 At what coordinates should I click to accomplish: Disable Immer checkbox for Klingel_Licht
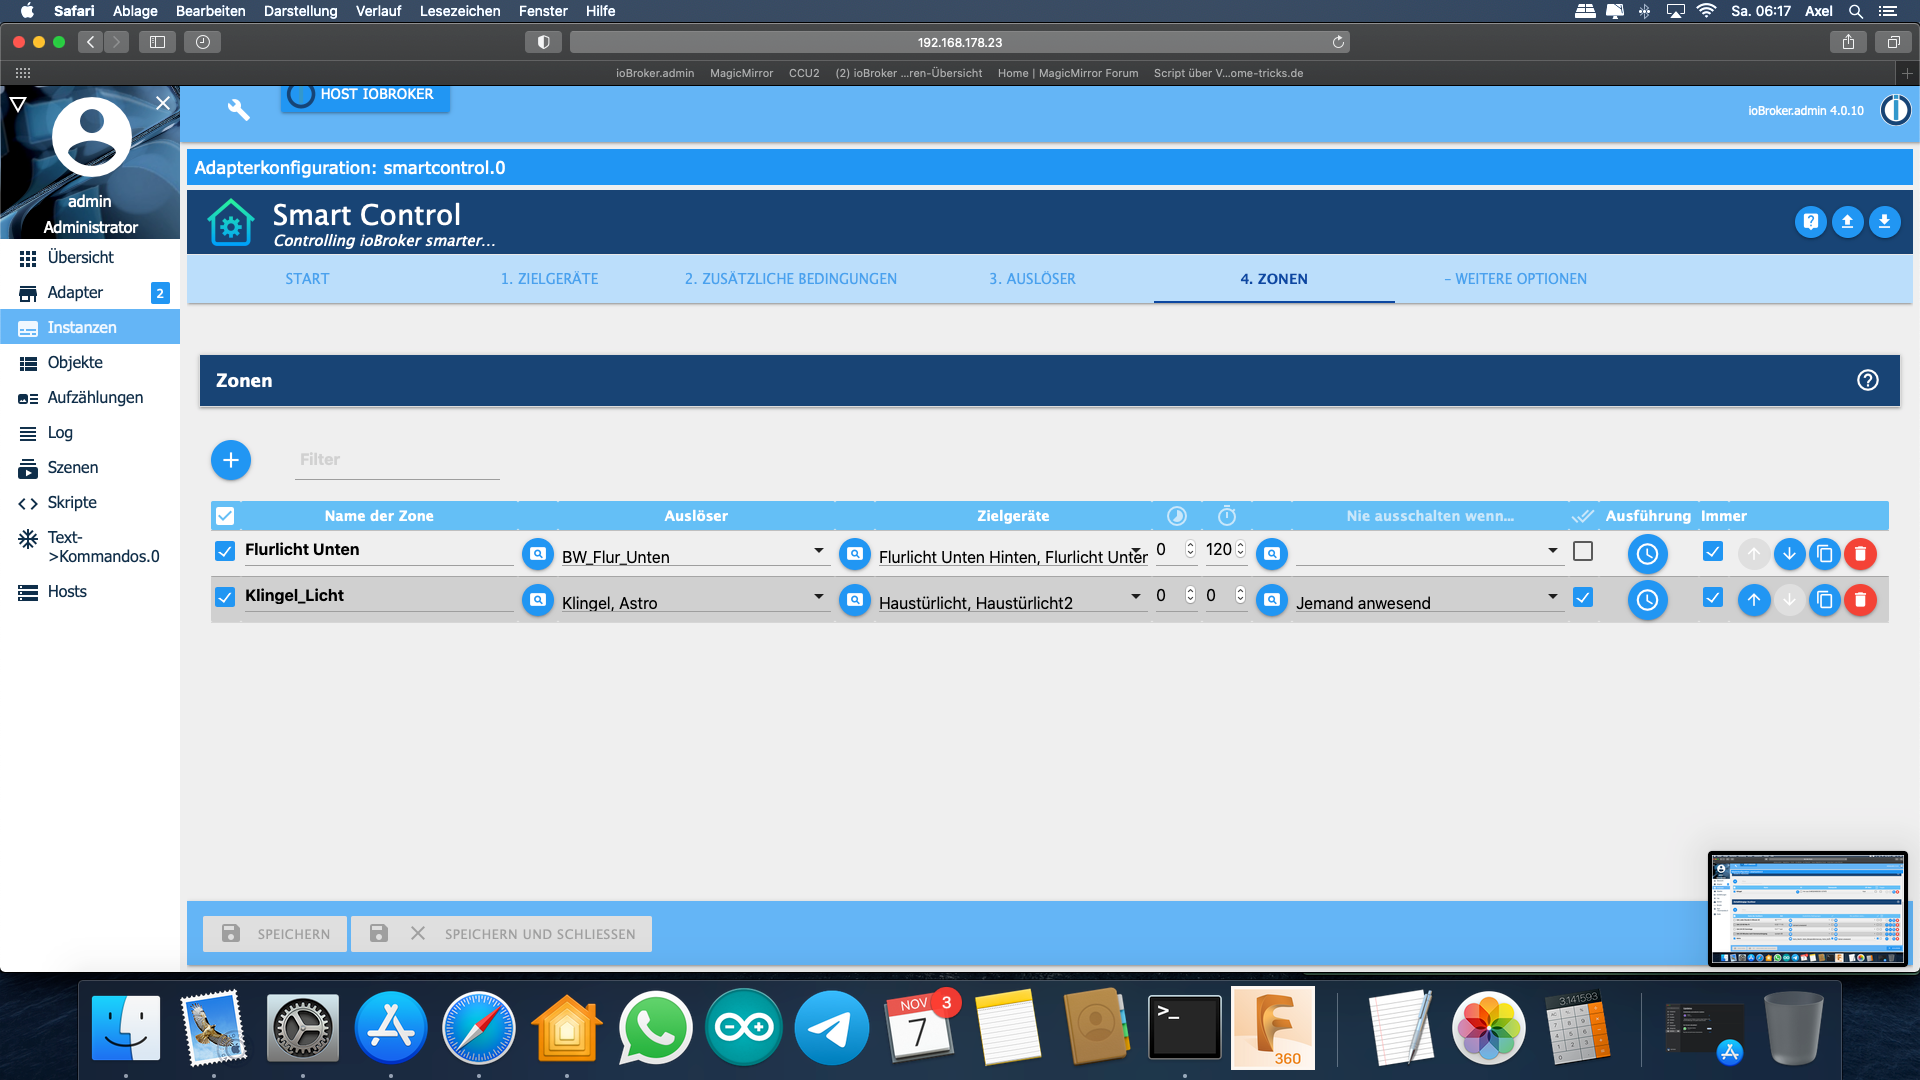pyautogui.click(x=1713, y=598)
